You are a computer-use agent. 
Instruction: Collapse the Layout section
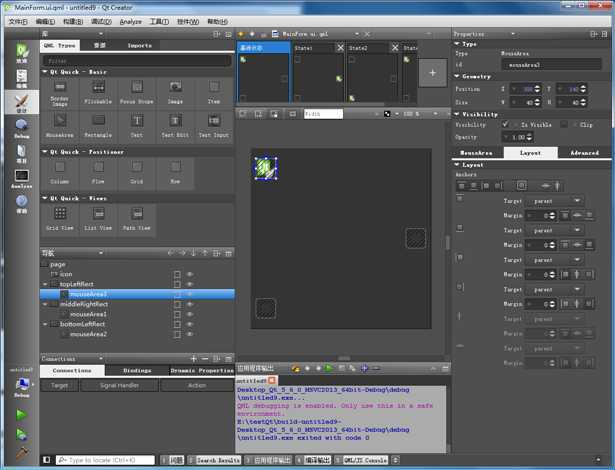click(457, 165)
